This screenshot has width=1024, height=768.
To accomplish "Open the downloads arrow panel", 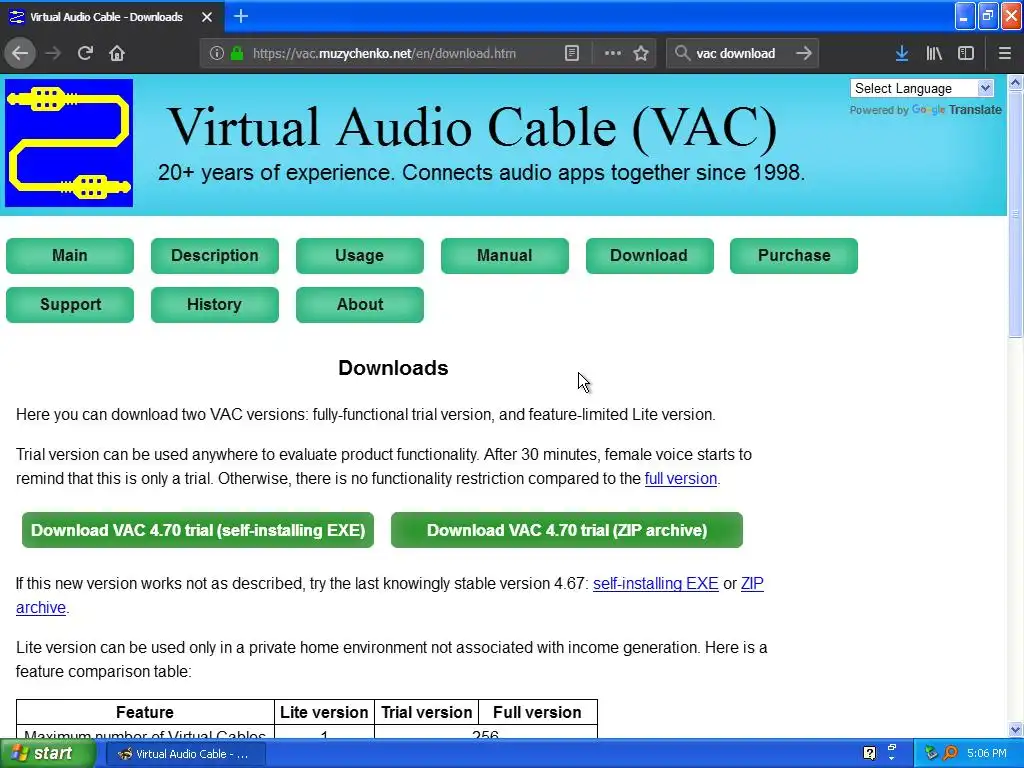I will (902, 54).
